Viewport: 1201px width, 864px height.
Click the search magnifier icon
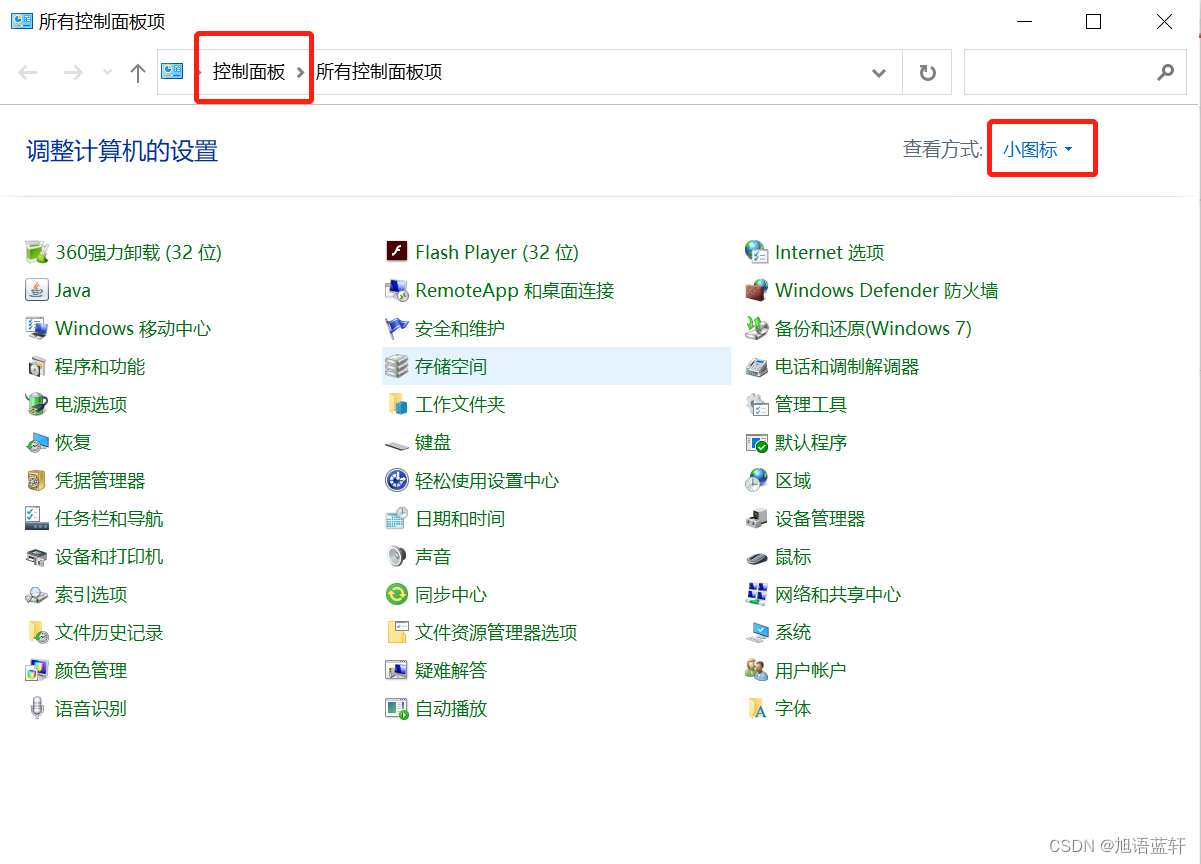coord(1165,72)
